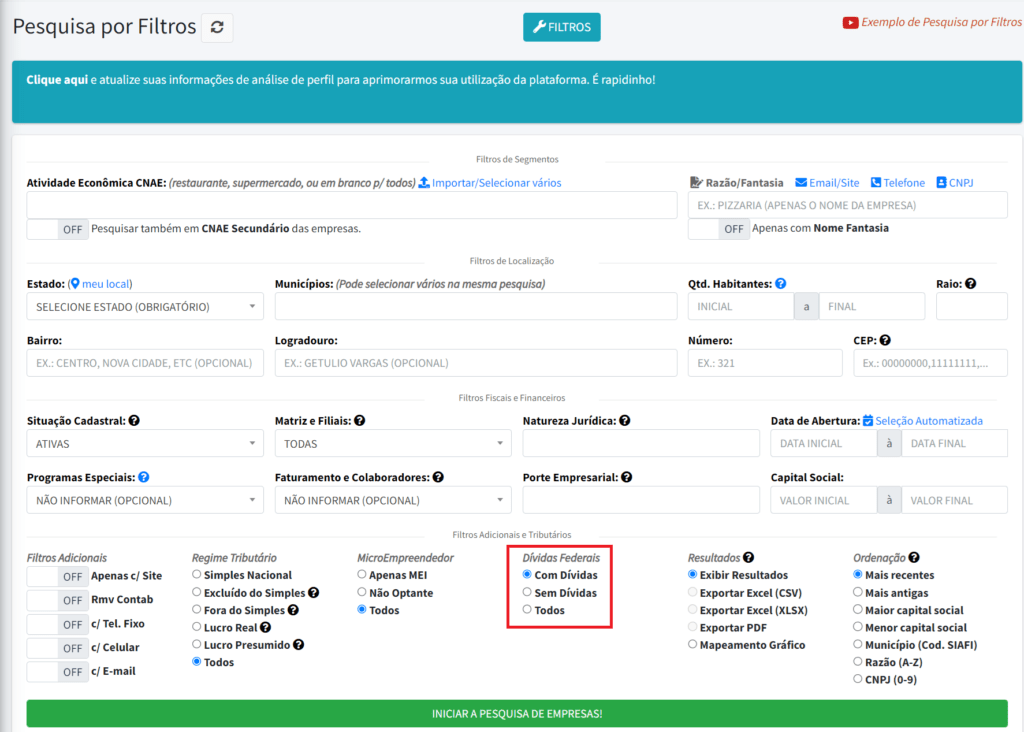Expand the Matriz e Filiais dropdown
This screenshot has width=1024, height=732.
click(393, 443)
